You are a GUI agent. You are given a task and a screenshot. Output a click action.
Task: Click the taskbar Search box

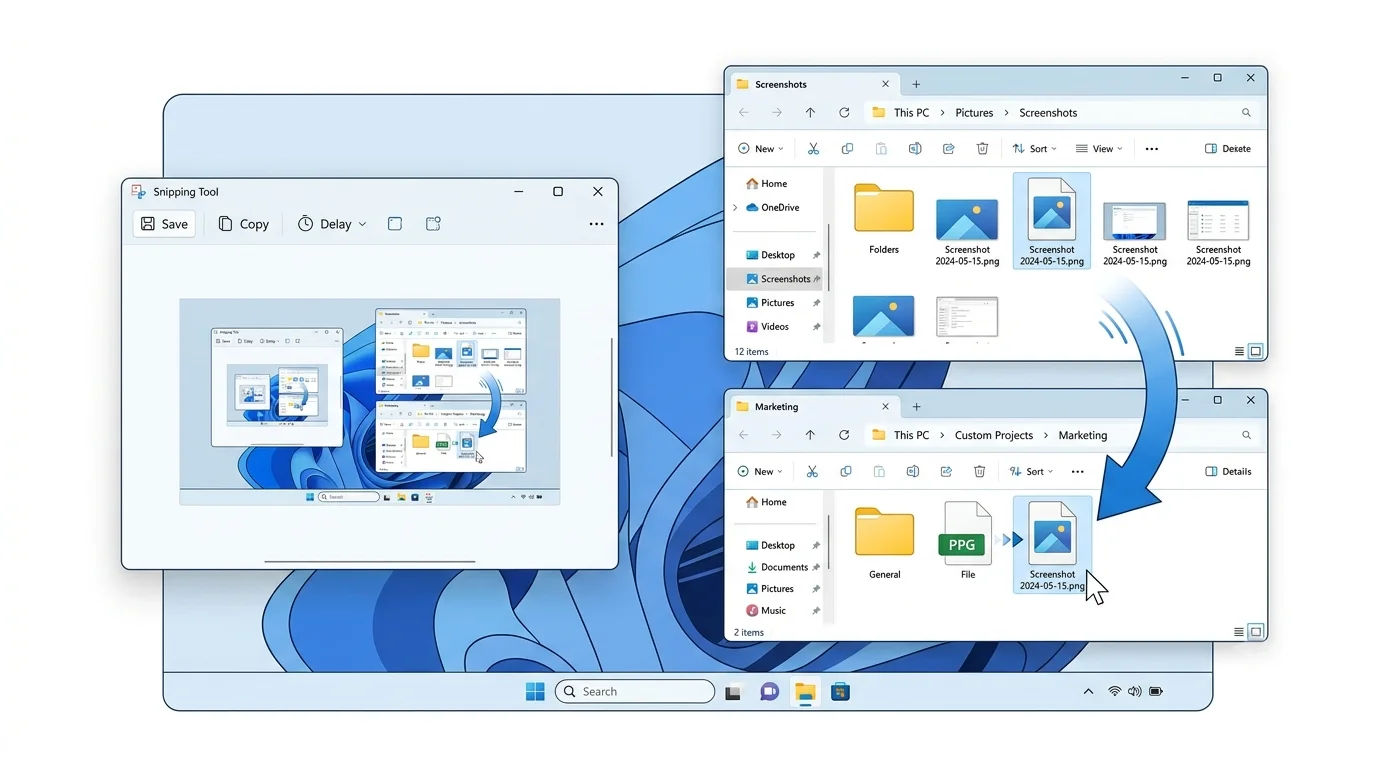coord(635,691)
